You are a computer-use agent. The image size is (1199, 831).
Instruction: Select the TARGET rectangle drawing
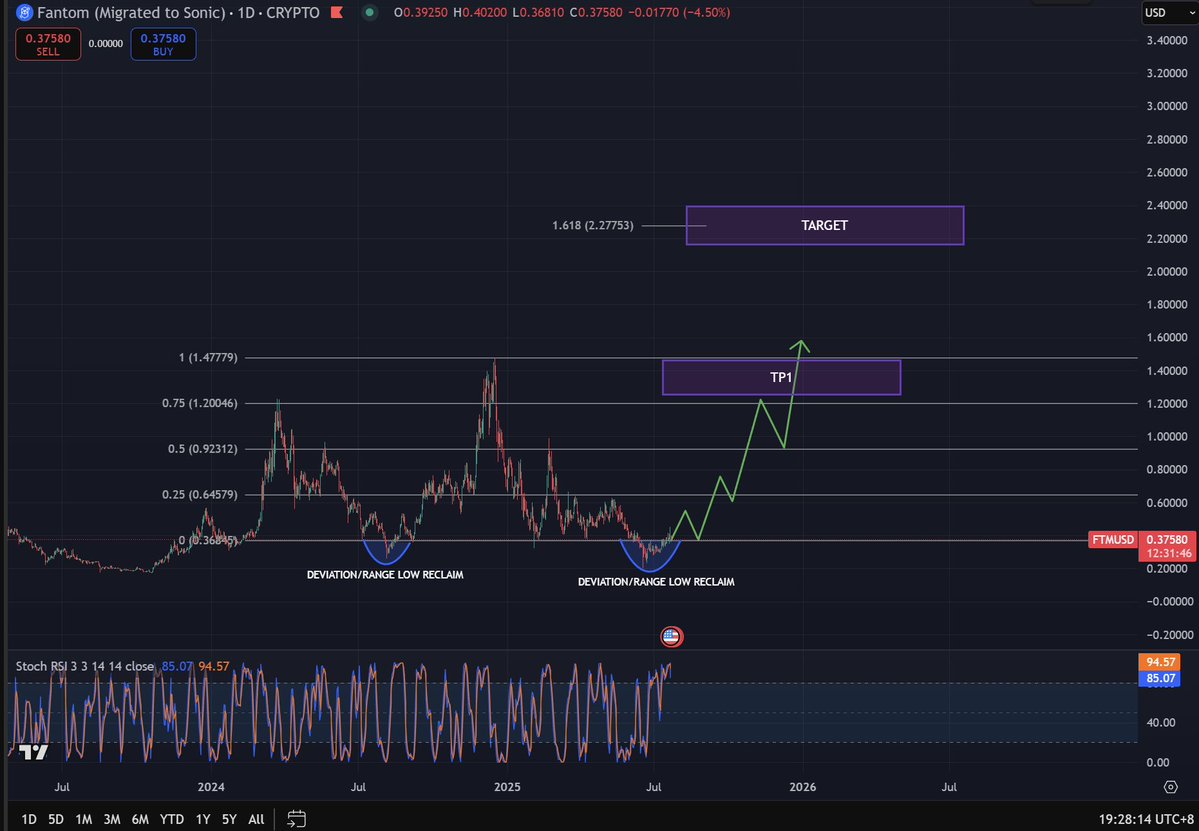click(x=825, y=226)
